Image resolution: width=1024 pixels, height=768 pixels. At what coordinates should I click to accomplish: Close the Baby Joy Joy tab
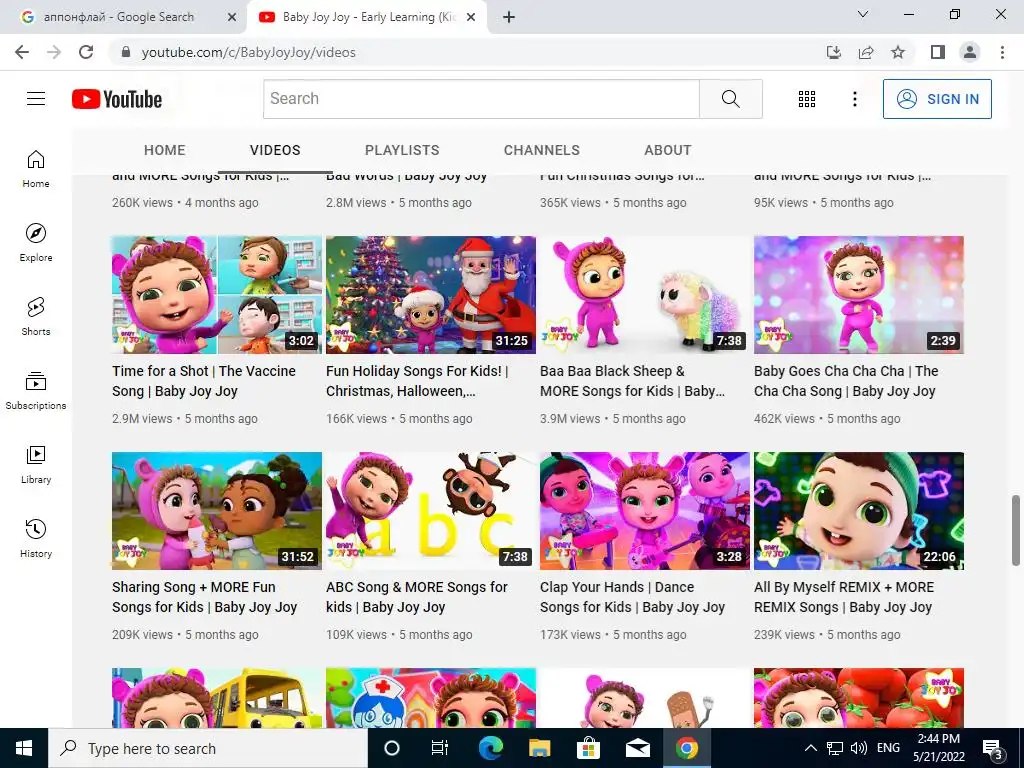pyautogui.click(x=471, y=17)
